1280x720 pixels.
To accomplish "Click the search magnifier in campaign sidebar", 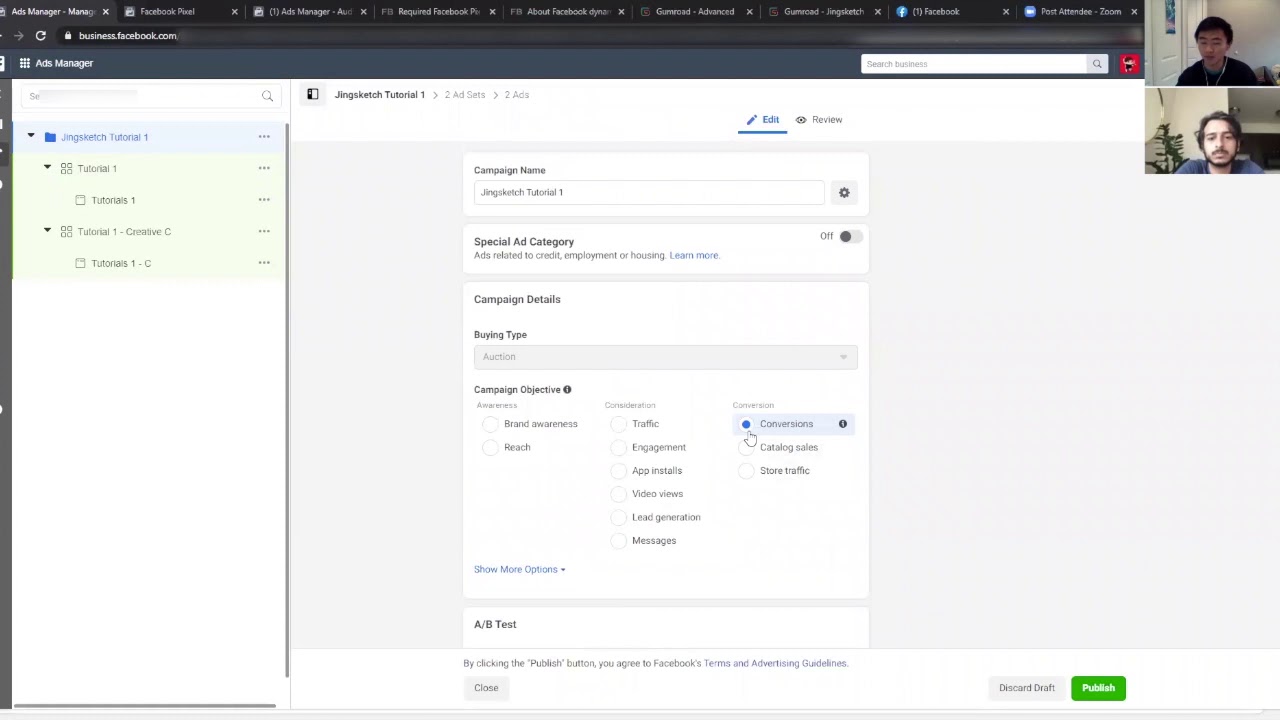I will click(x=267, y=96).
